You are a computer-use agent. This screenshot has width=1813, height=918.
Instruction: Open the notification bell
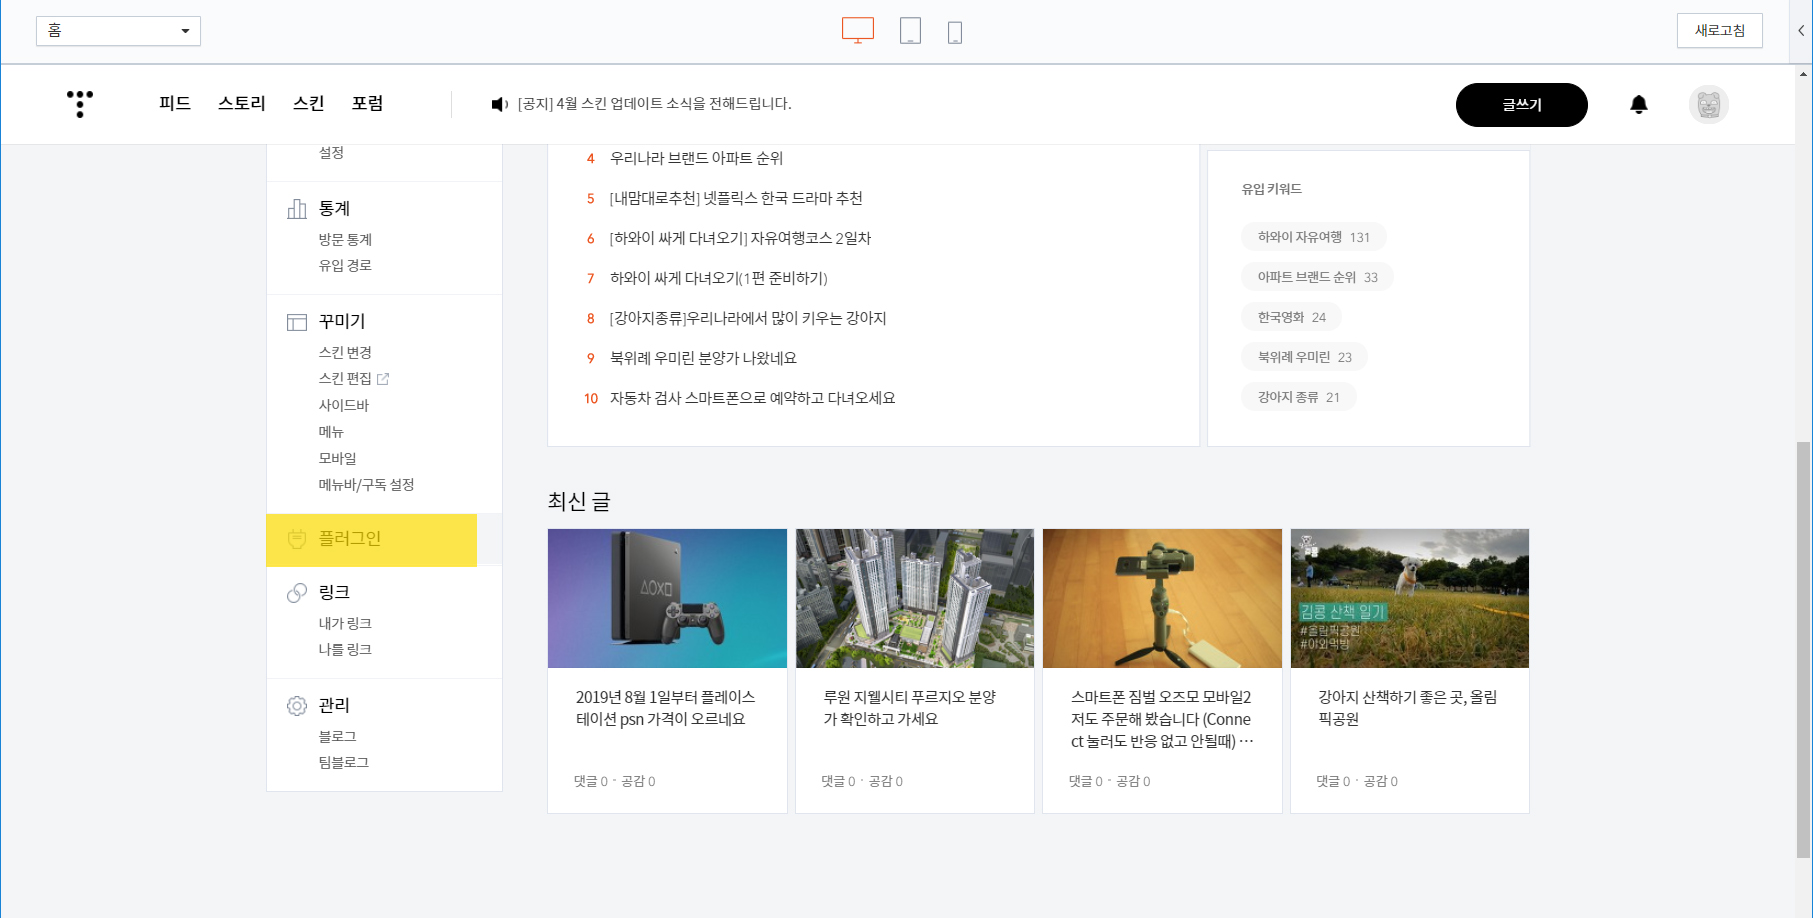pyautogui.click(x=1639, y=104)
